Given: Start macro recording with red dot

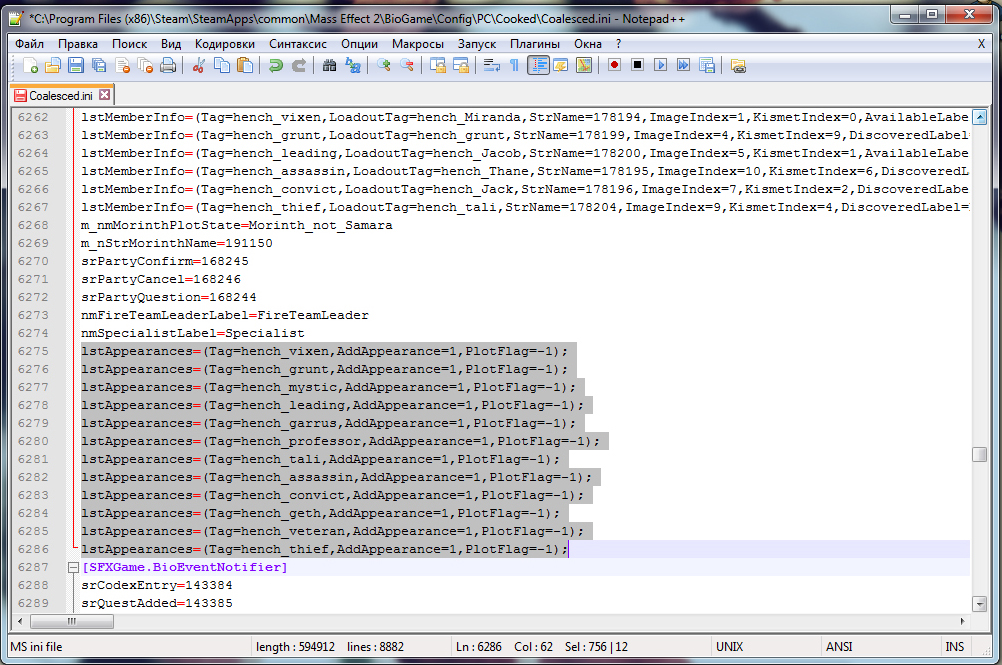Looking at the screenshot, I should coord(614,65).
